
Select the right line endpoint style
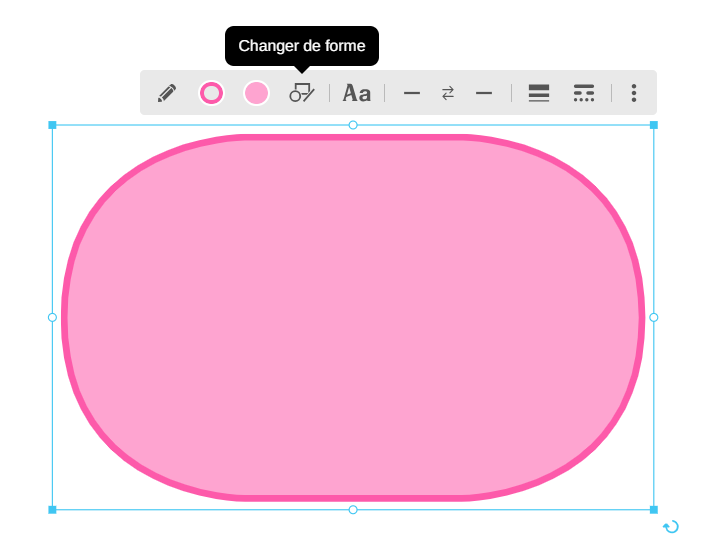coord(484,93)
